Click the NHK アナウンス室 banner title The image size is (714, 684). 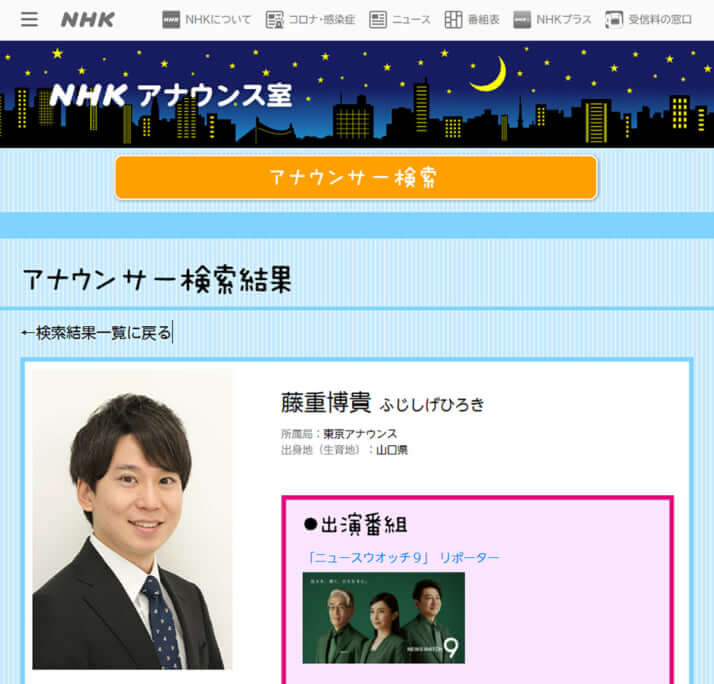[x=171, y=95]
